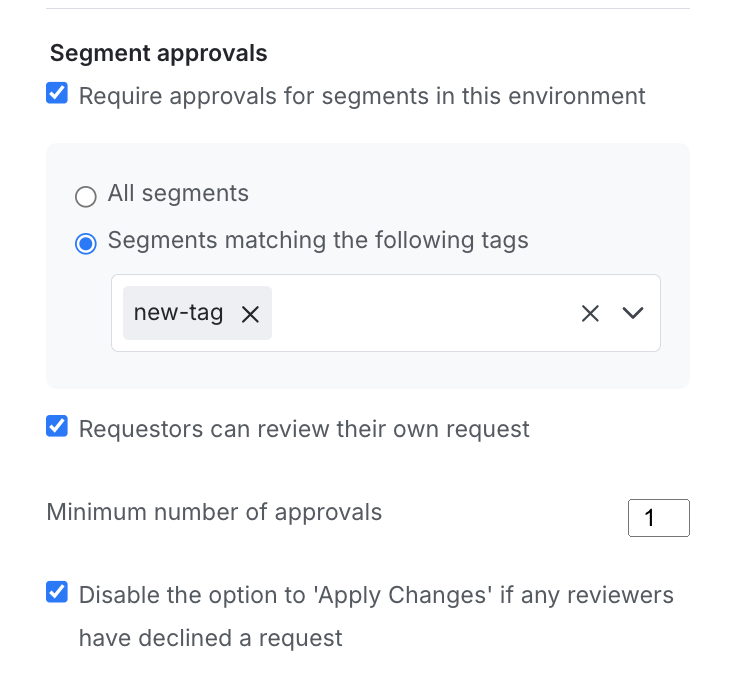
Task: Focus the Minimum number of approvals field
Action: [x=658, y=518]
